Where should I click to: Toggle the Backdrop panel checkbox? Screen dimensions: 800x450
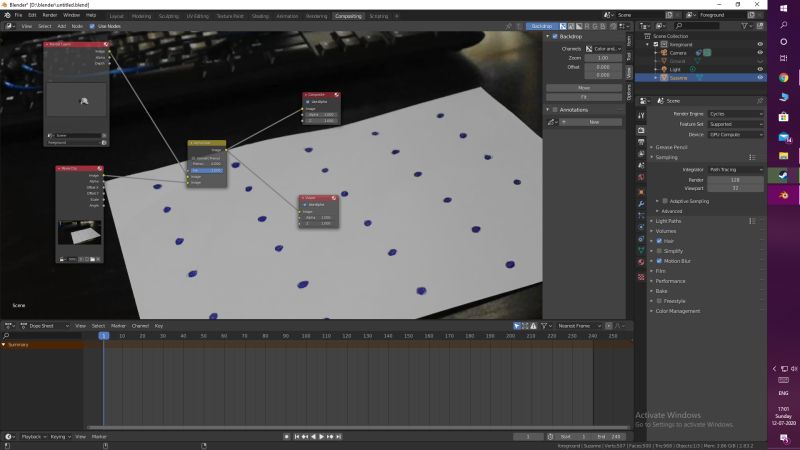(555, 37)
